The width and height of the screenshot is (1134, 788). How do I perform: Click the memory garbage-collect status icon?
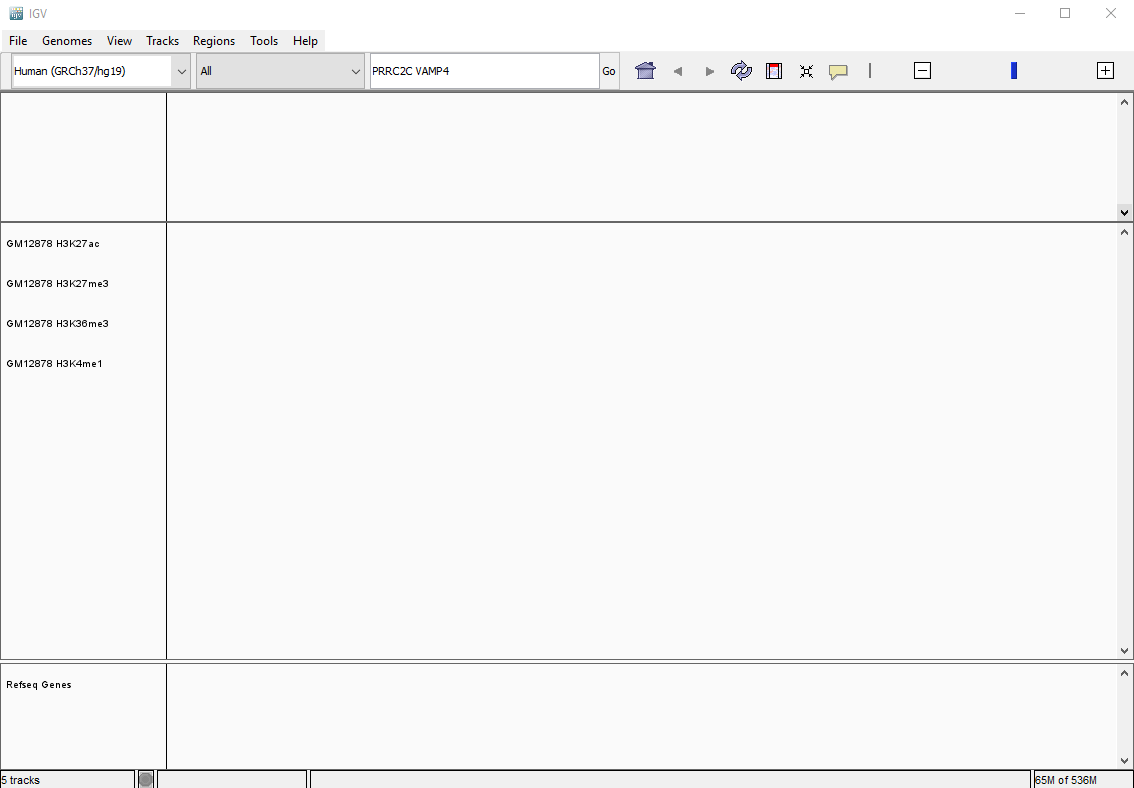[145, 779]
